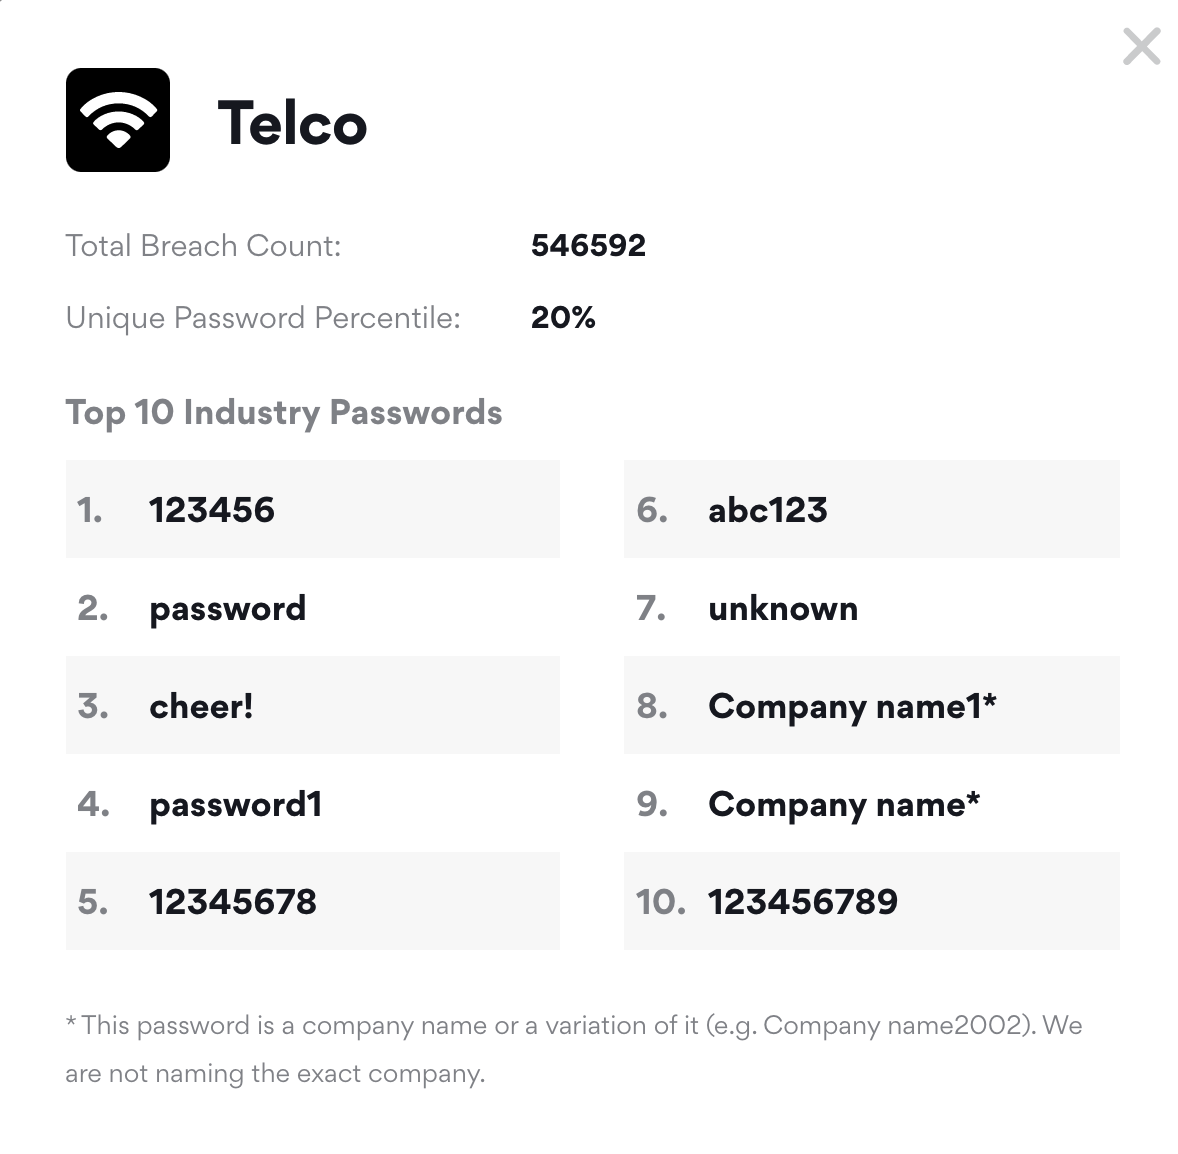Click the Telco Wi-Fi industry icon
The image size is (1178, 1154).
pyautogui.click(x=118, y=120)
